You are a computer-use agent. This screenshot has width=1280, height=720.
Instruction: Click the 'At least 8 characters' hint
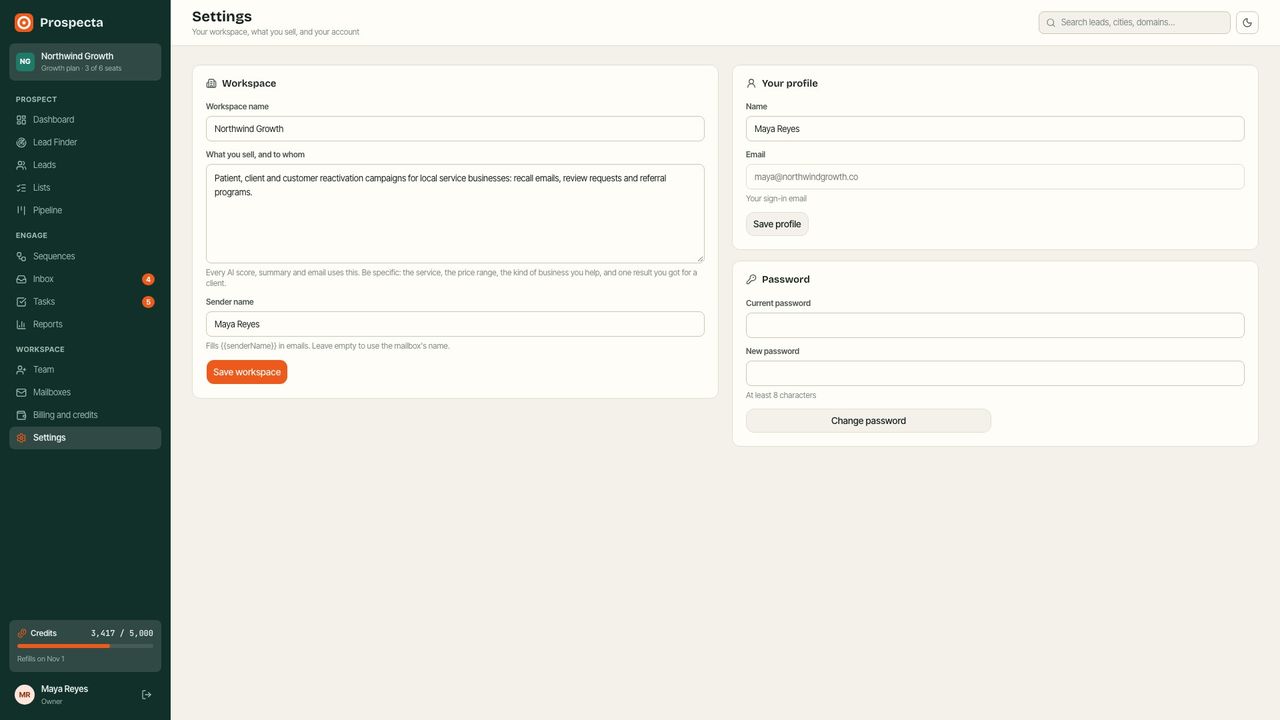tap(781, 396)
